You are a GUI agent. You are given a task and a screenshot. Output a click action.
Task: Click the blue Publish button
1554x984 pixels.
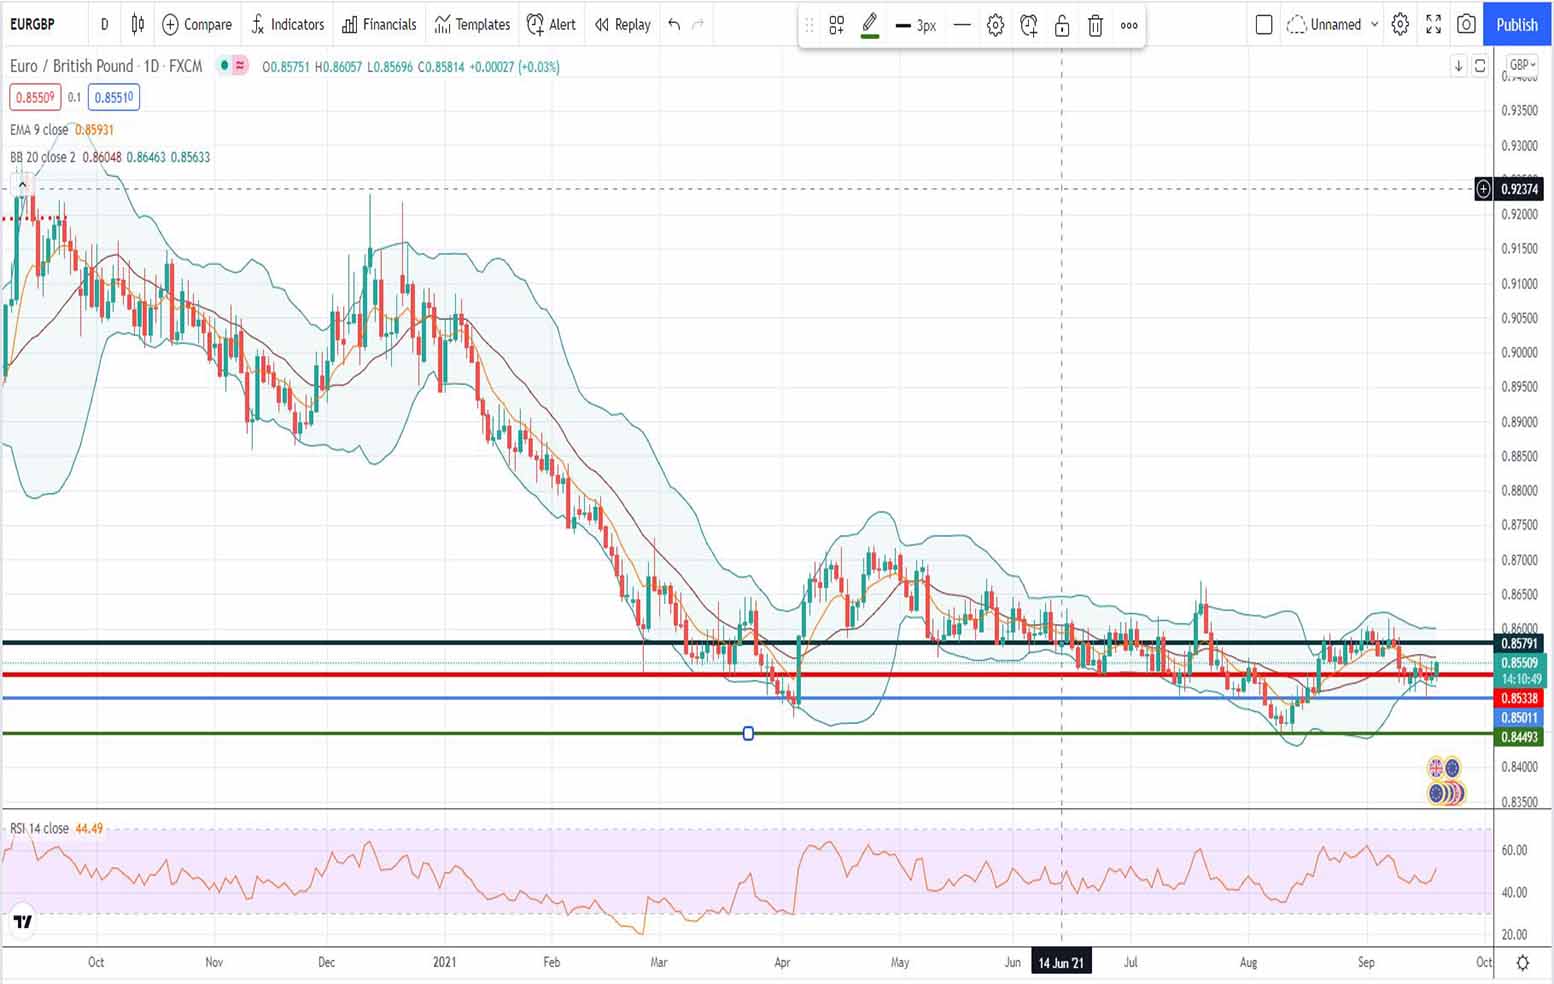(1516, 24)
